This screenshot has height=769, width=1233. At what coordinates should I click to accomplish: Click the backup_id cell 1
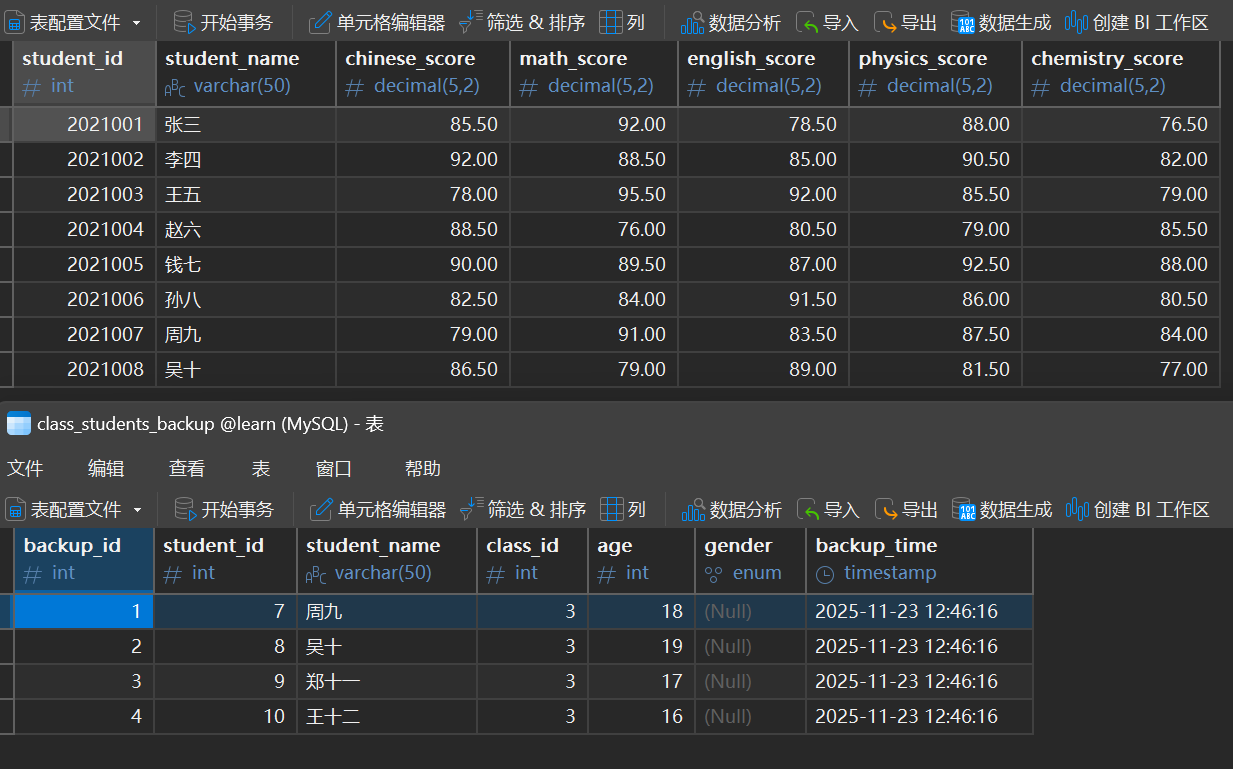point(84,612)
